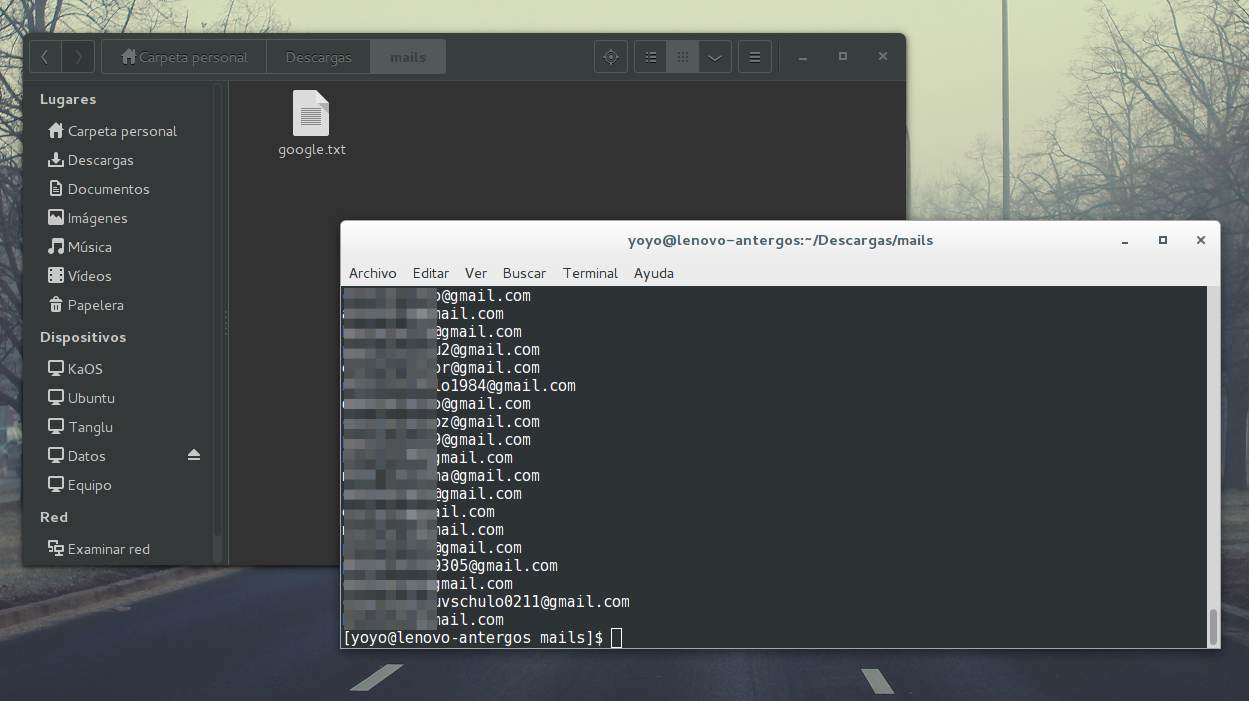Screen dimensions: 1249x701
Task: Open the view options dropdown arrow
Action: click(715, 57)
